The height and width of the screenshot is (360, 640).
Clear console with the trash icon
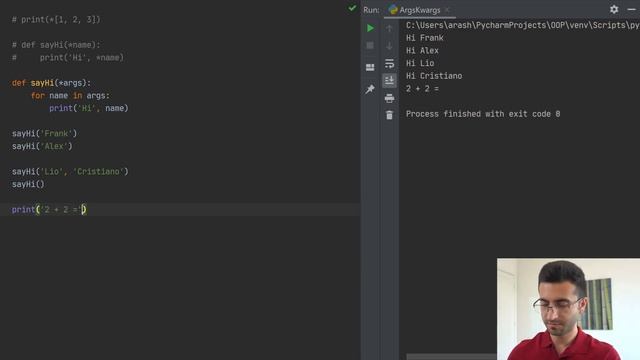(x=389, y=115)
